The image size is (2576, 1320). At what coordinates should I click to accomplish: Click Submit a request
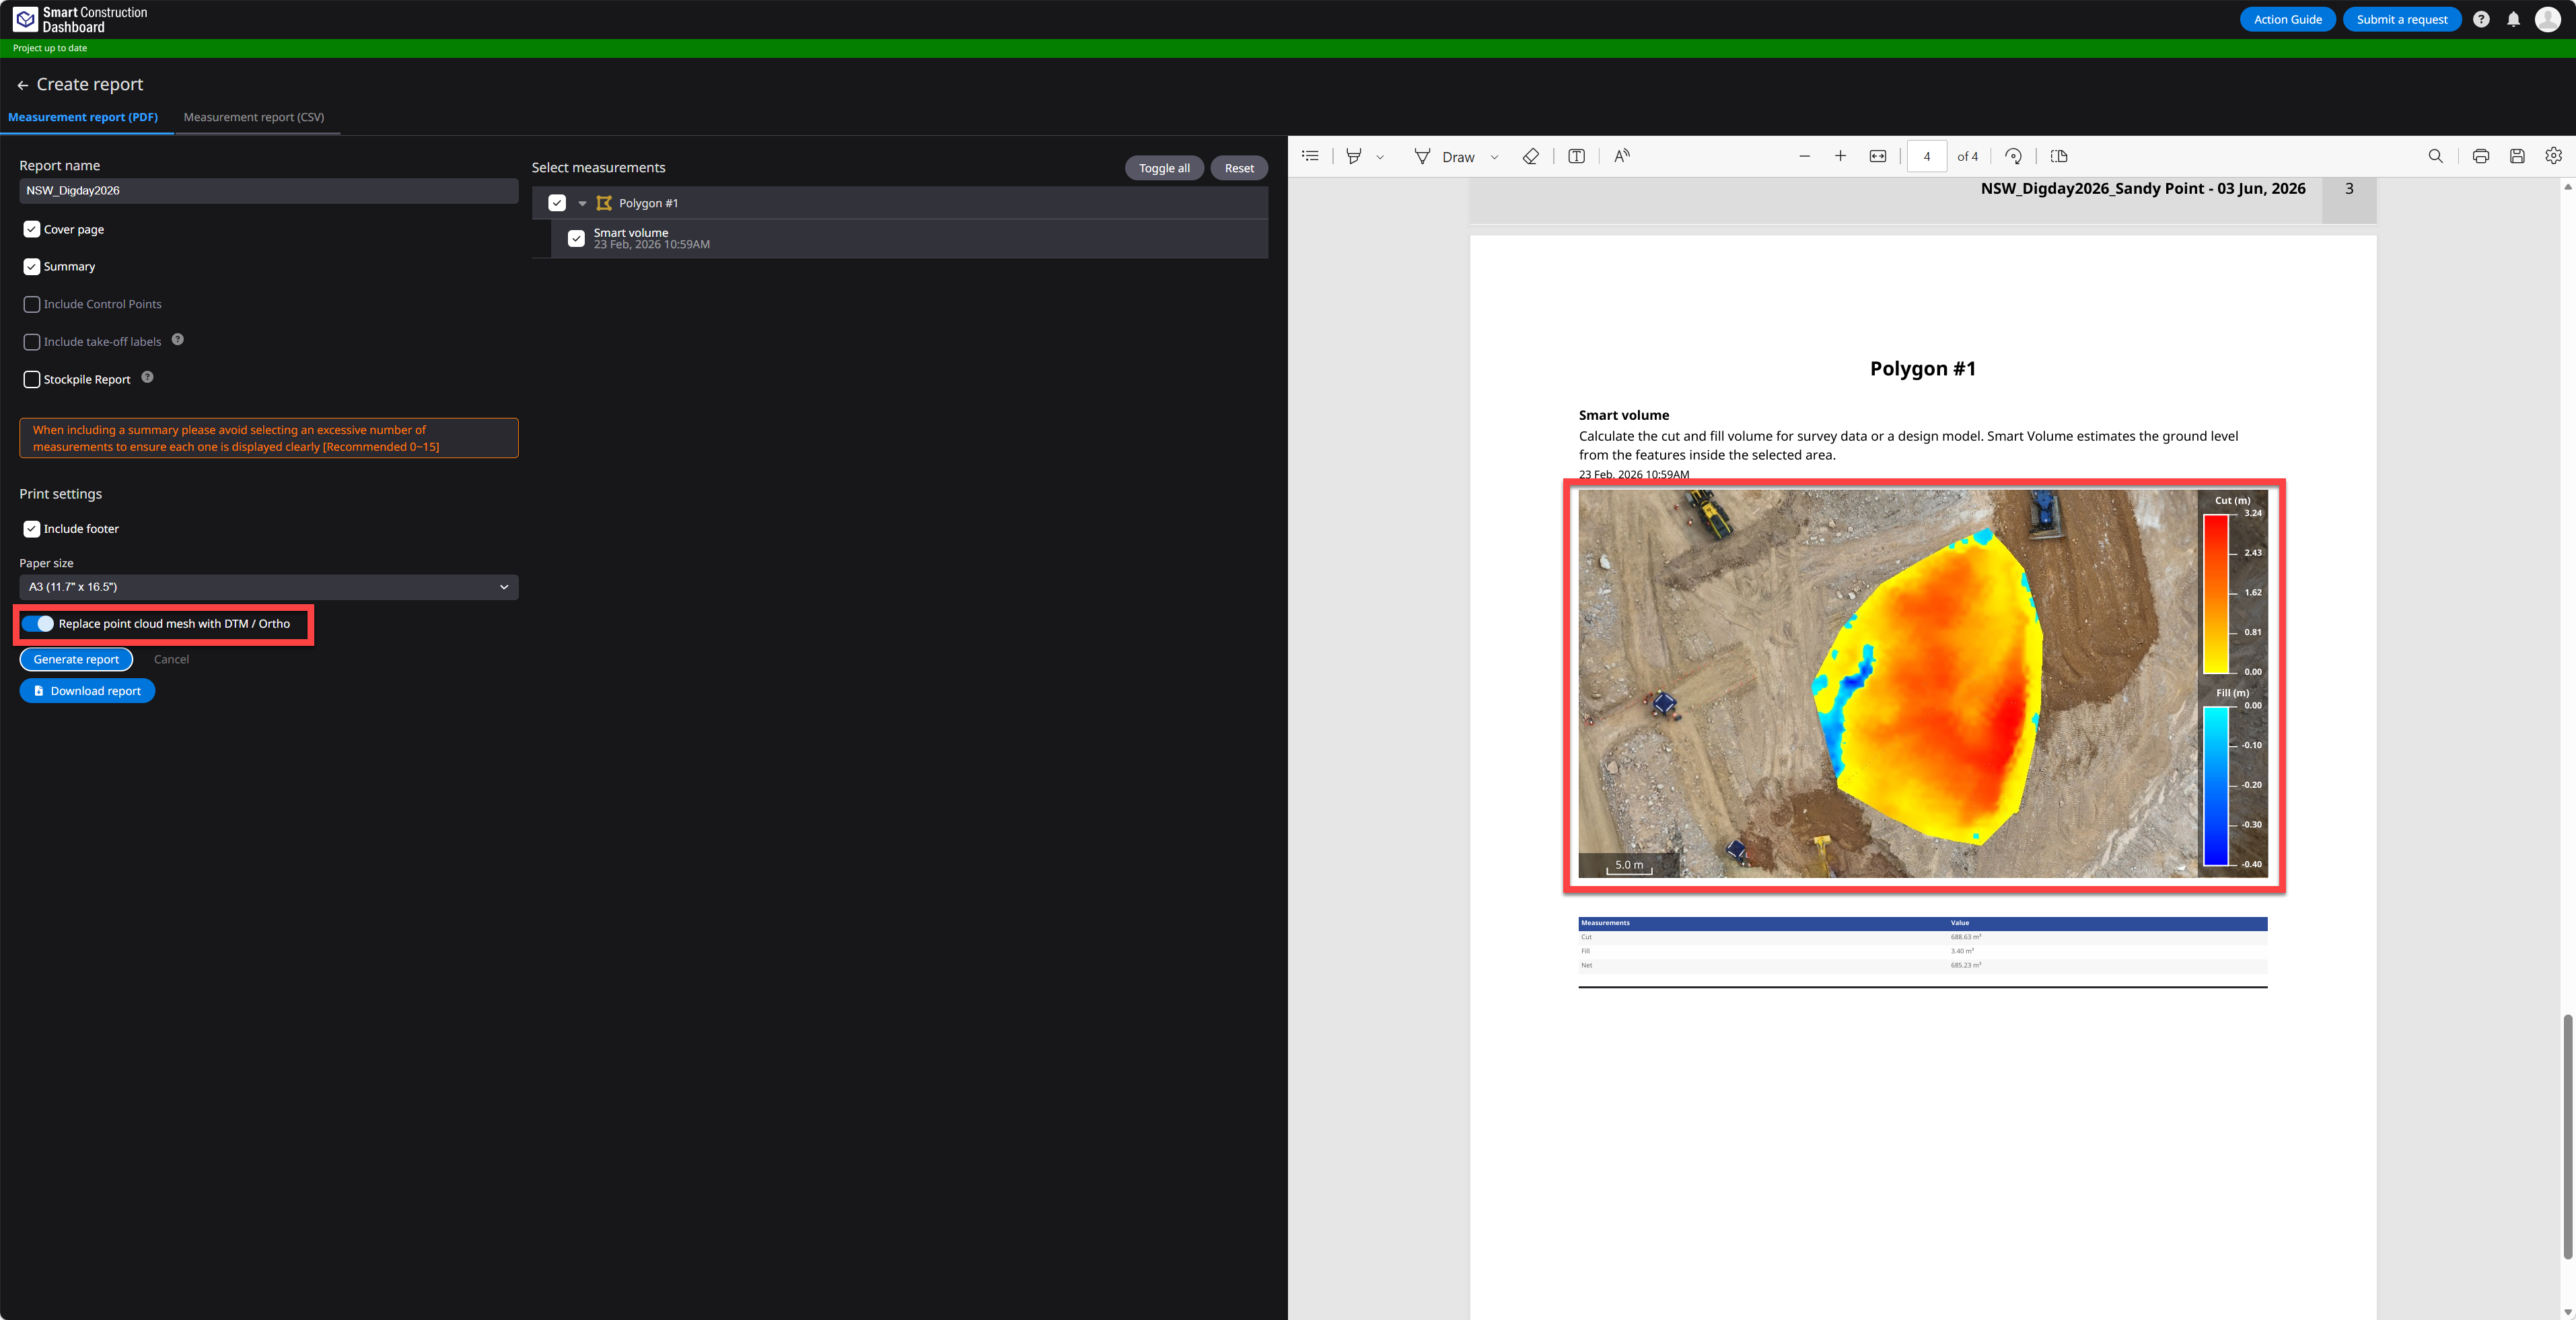pyautogui.click(x=2401, y=19)
